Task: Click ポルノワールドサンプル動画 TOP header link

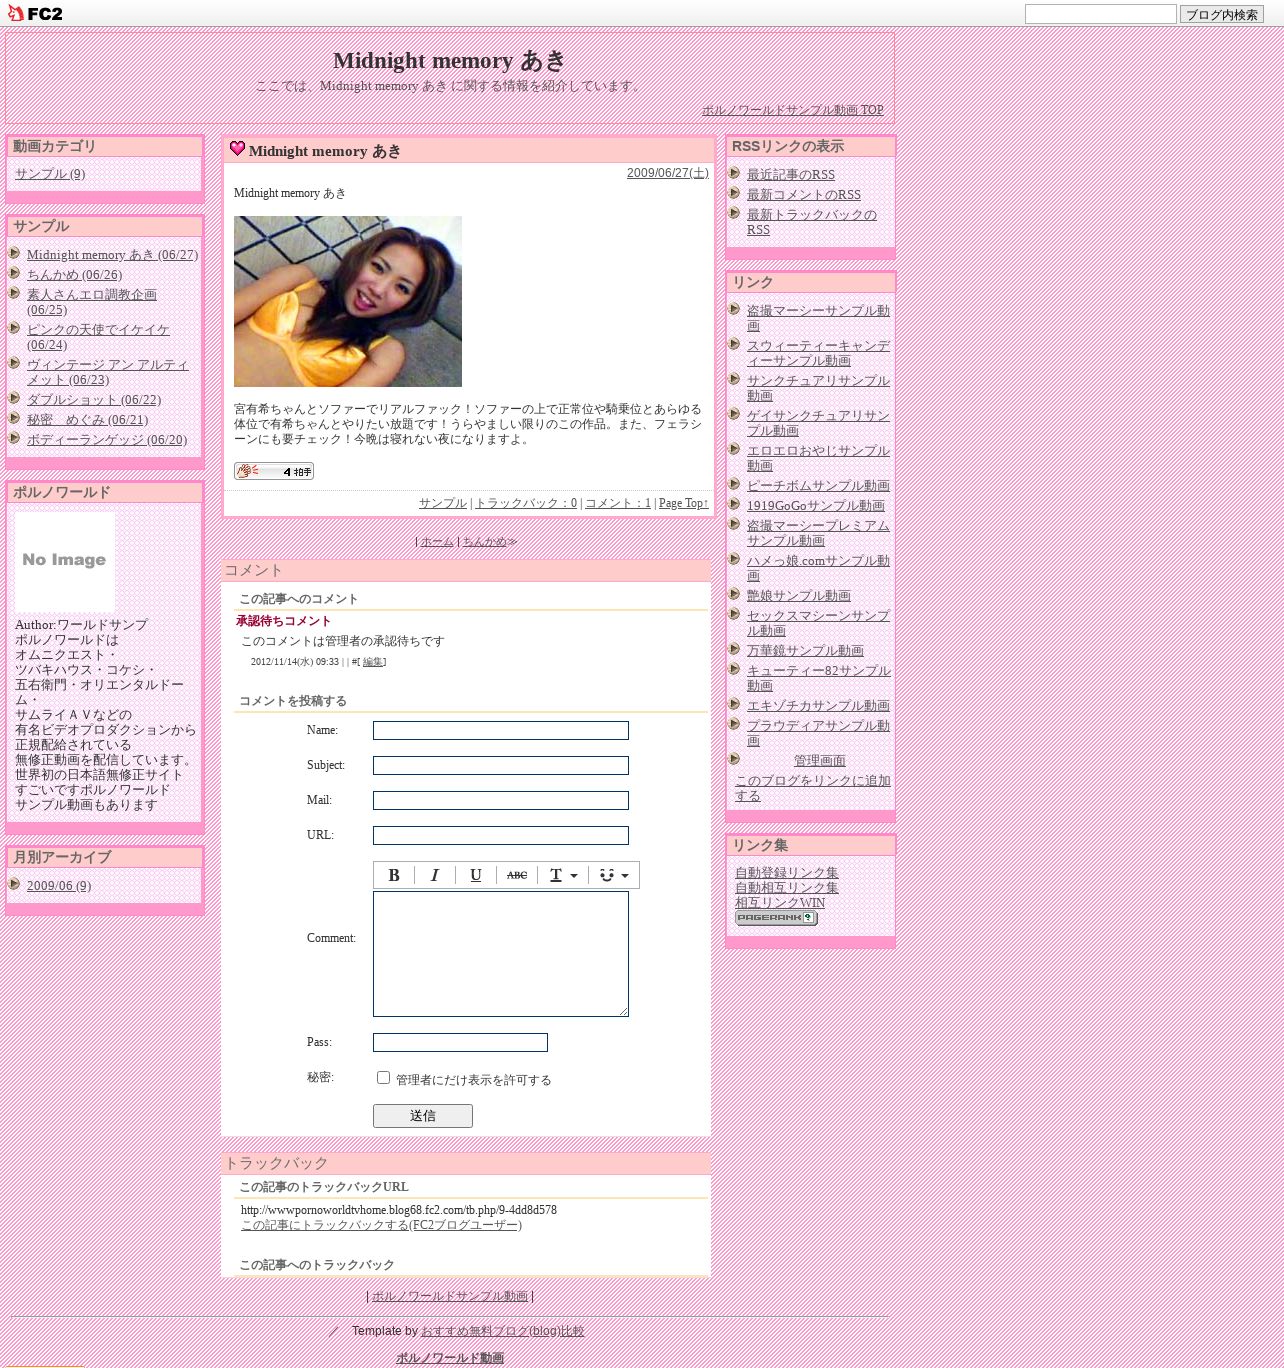Action: [x=793, y=110]
